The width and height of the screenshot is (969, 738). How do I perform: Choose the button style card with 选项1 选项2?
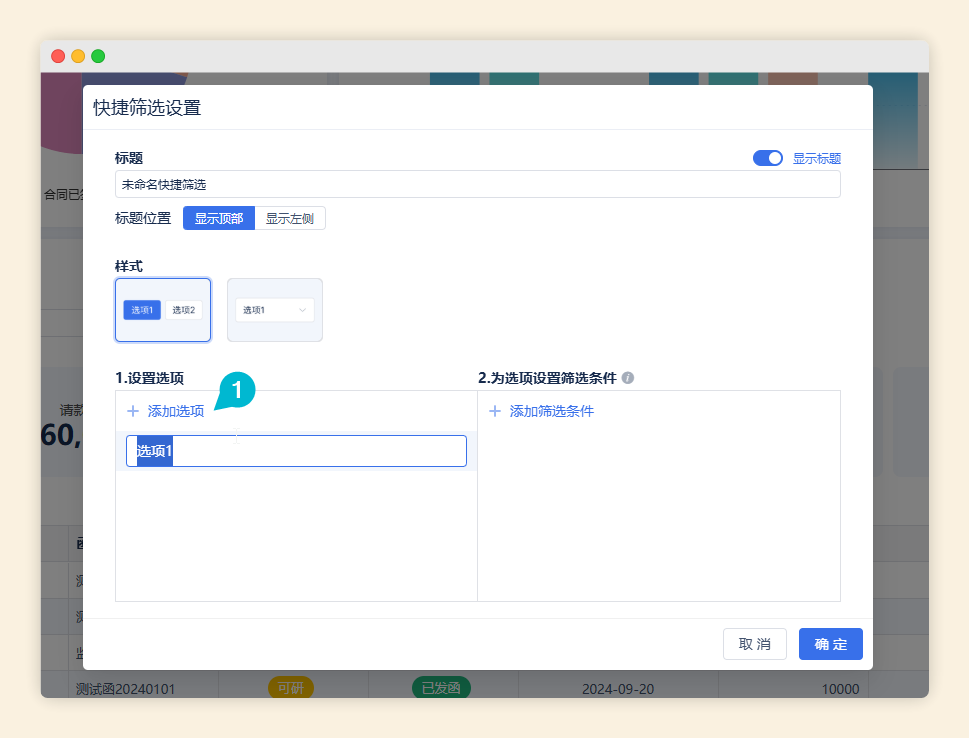pyautogui.click(x=163, y=310)
